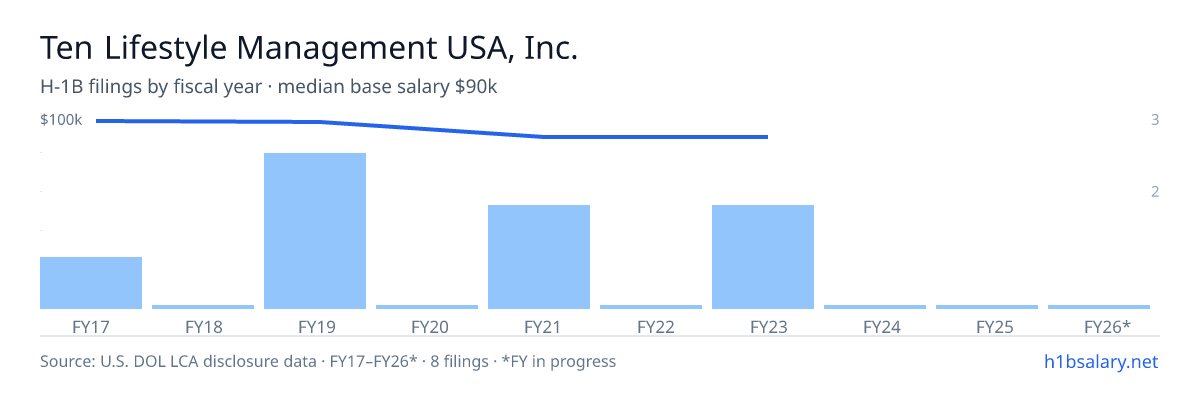Image resolution: width=1200 pixels, height=400 pixels.
Task: Click the small FY20 bar
Action: (x=427, y=307)
